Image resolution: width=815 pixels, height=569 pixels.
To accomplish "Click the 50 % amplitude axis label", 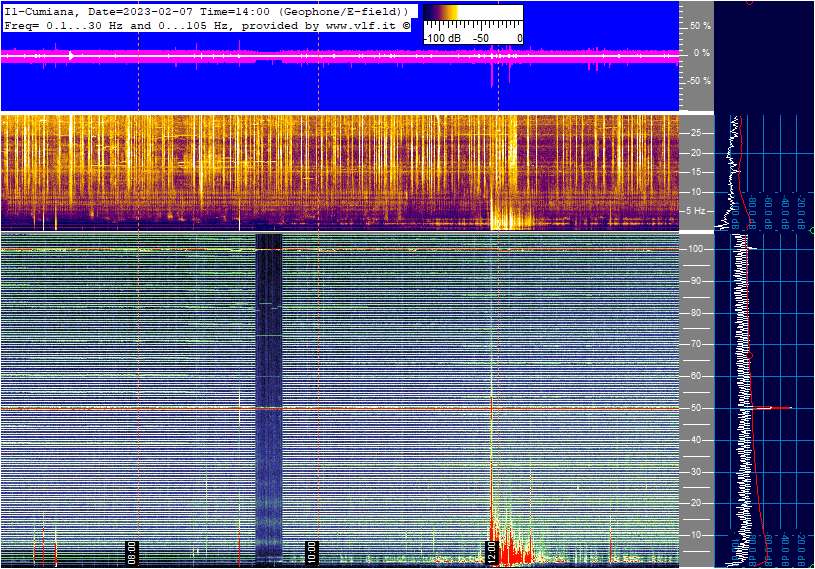I will pos(700,25).
